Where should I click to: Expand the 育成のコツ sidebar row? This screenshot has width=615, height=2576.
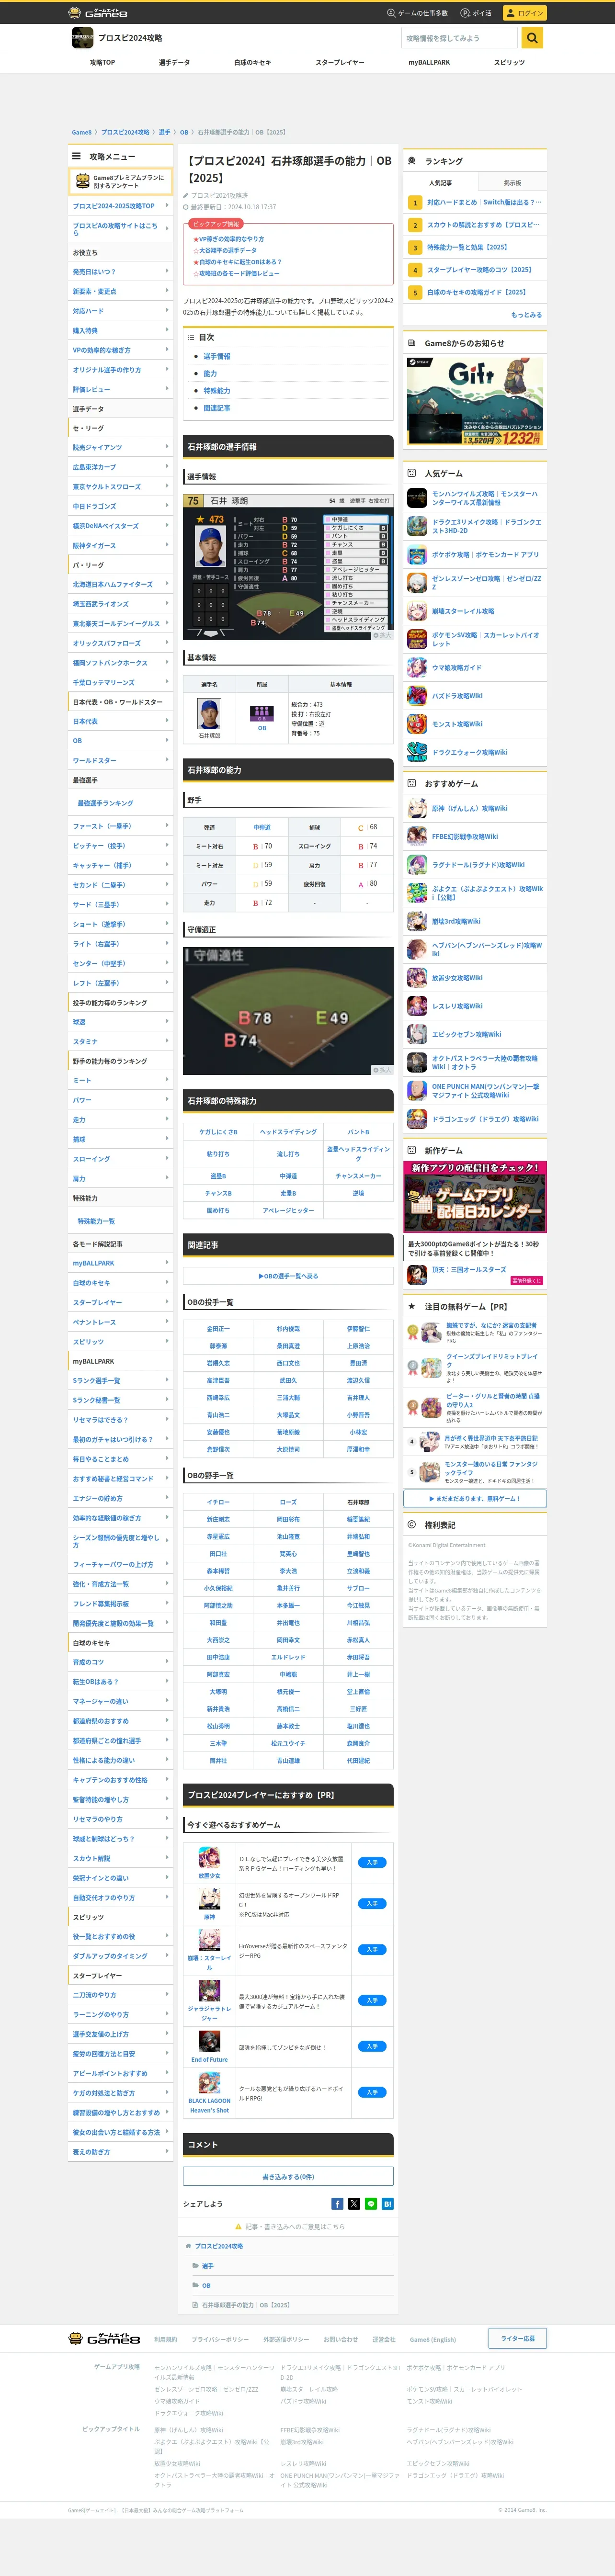point(121,1662)
